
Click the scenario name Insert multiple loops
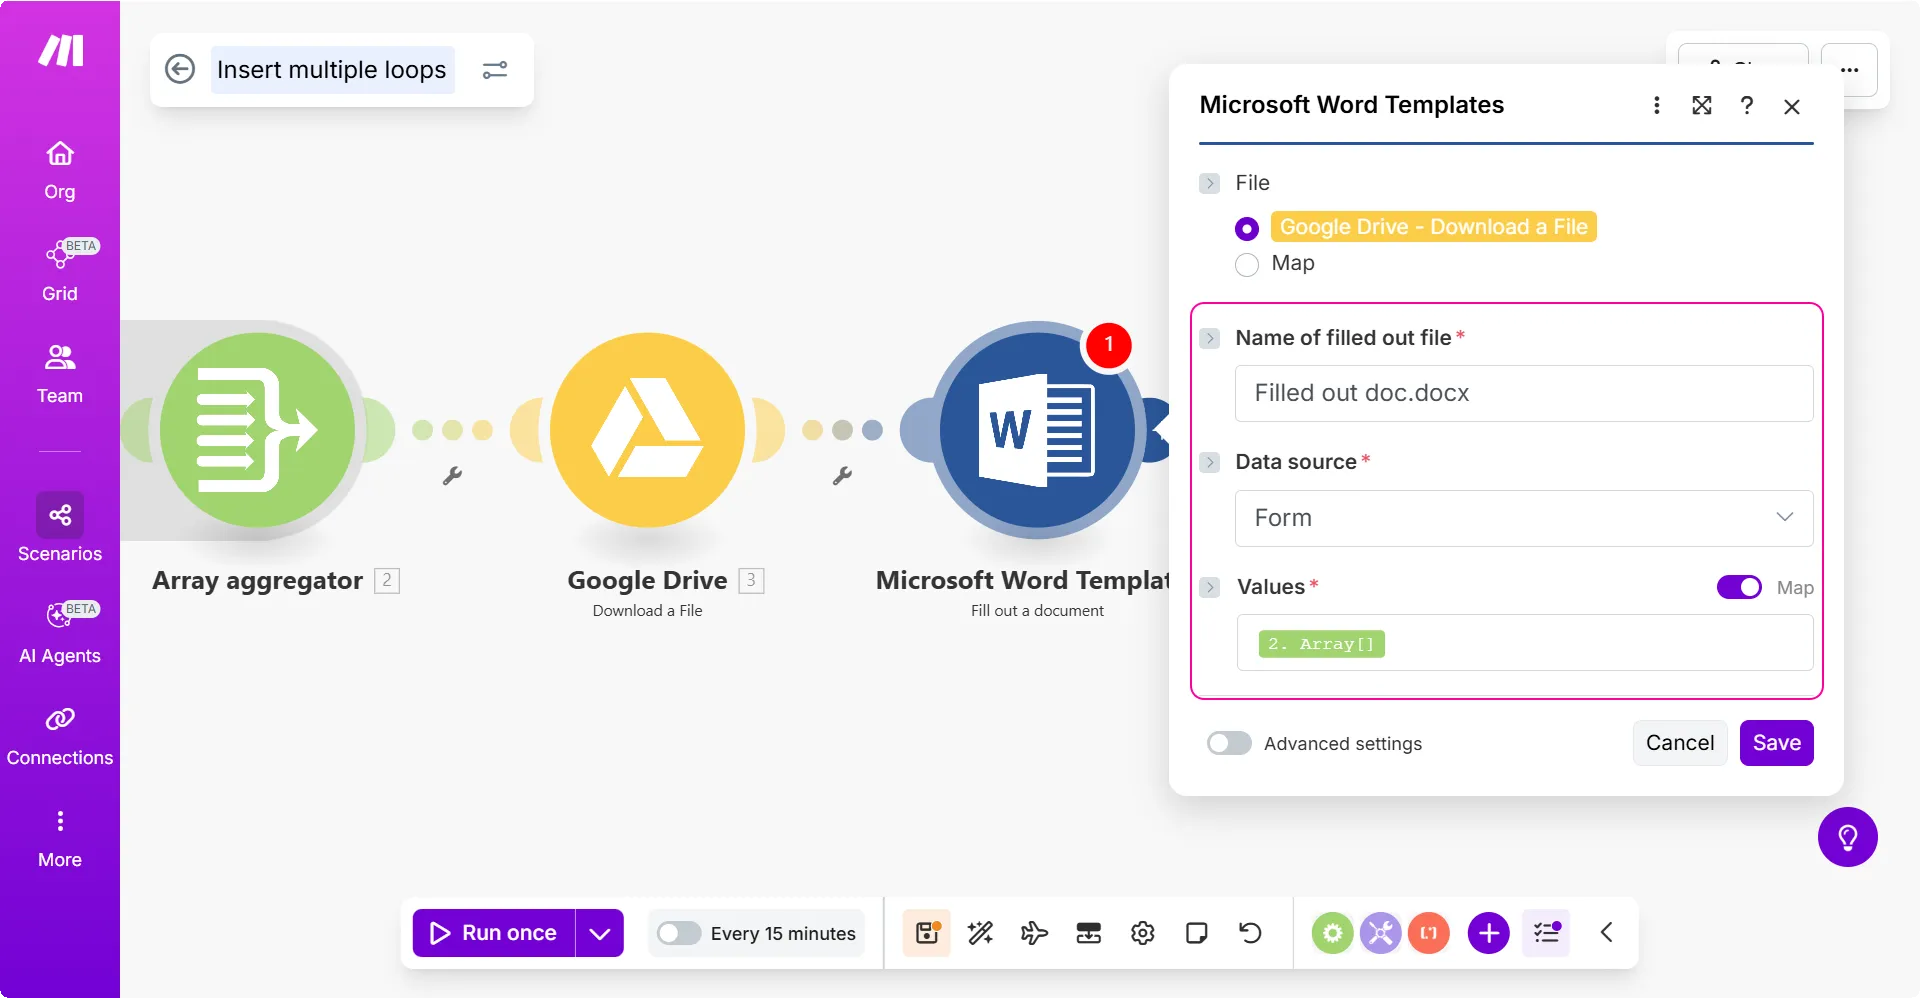click(x=332, y=70)
